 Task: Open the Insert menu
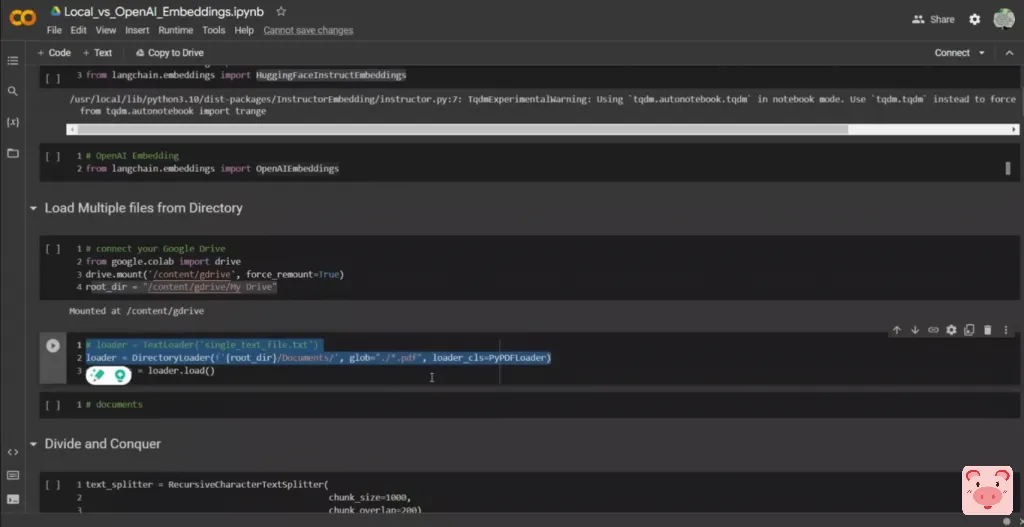(137, 30)
